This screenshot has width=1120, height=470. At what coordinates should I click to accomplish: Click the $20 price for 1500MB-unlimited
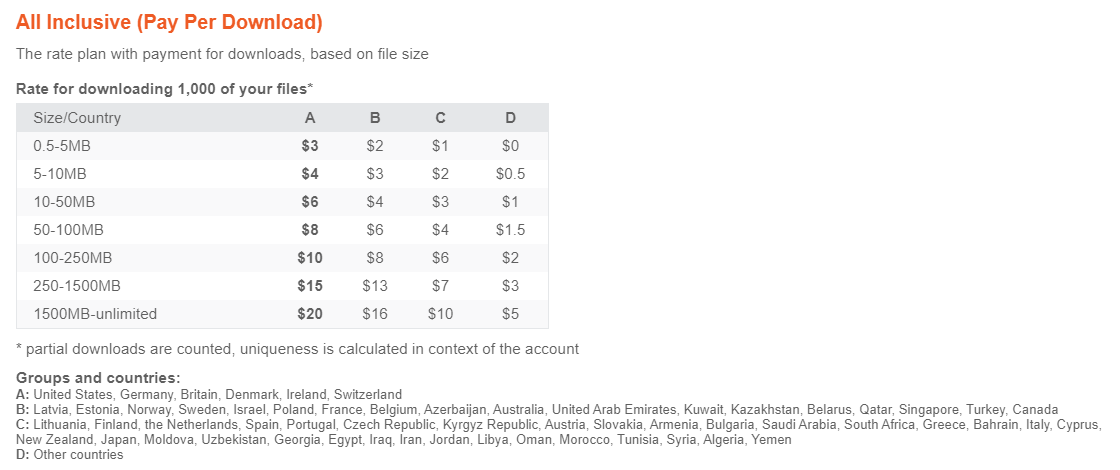[x=310, y=314]
